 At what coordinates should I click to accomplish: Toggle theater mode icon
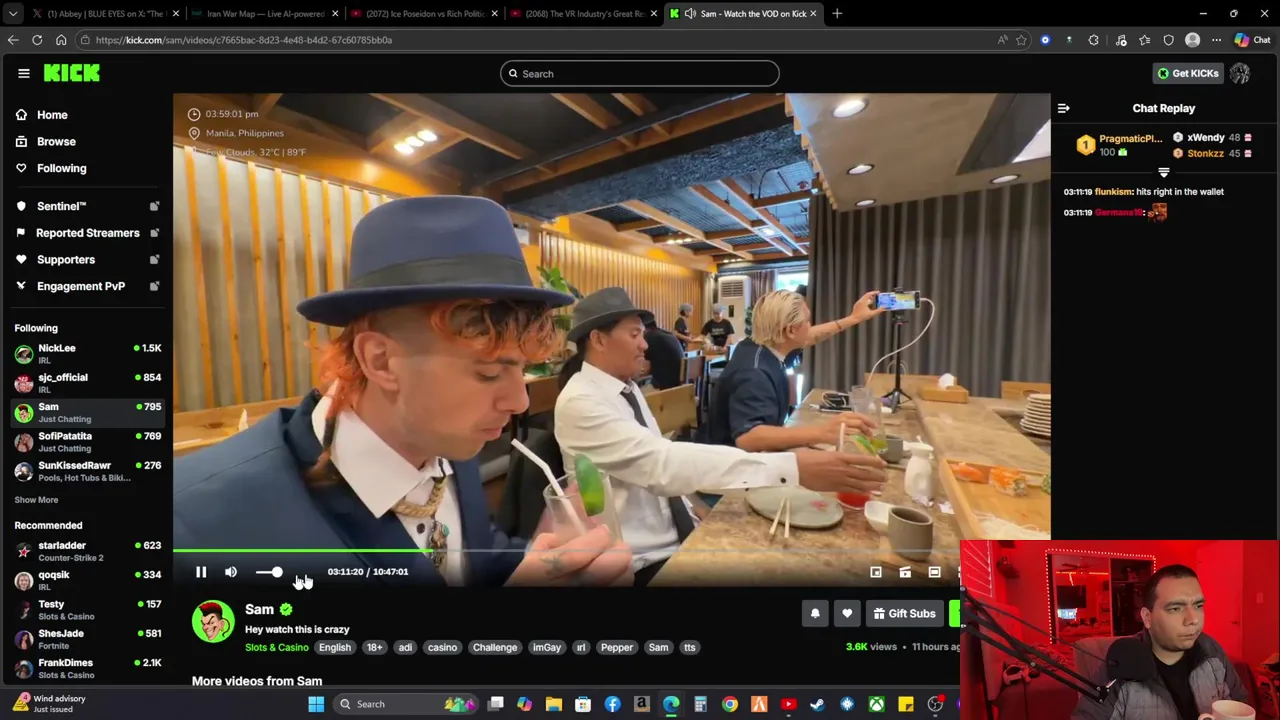[x=934, y=572]
